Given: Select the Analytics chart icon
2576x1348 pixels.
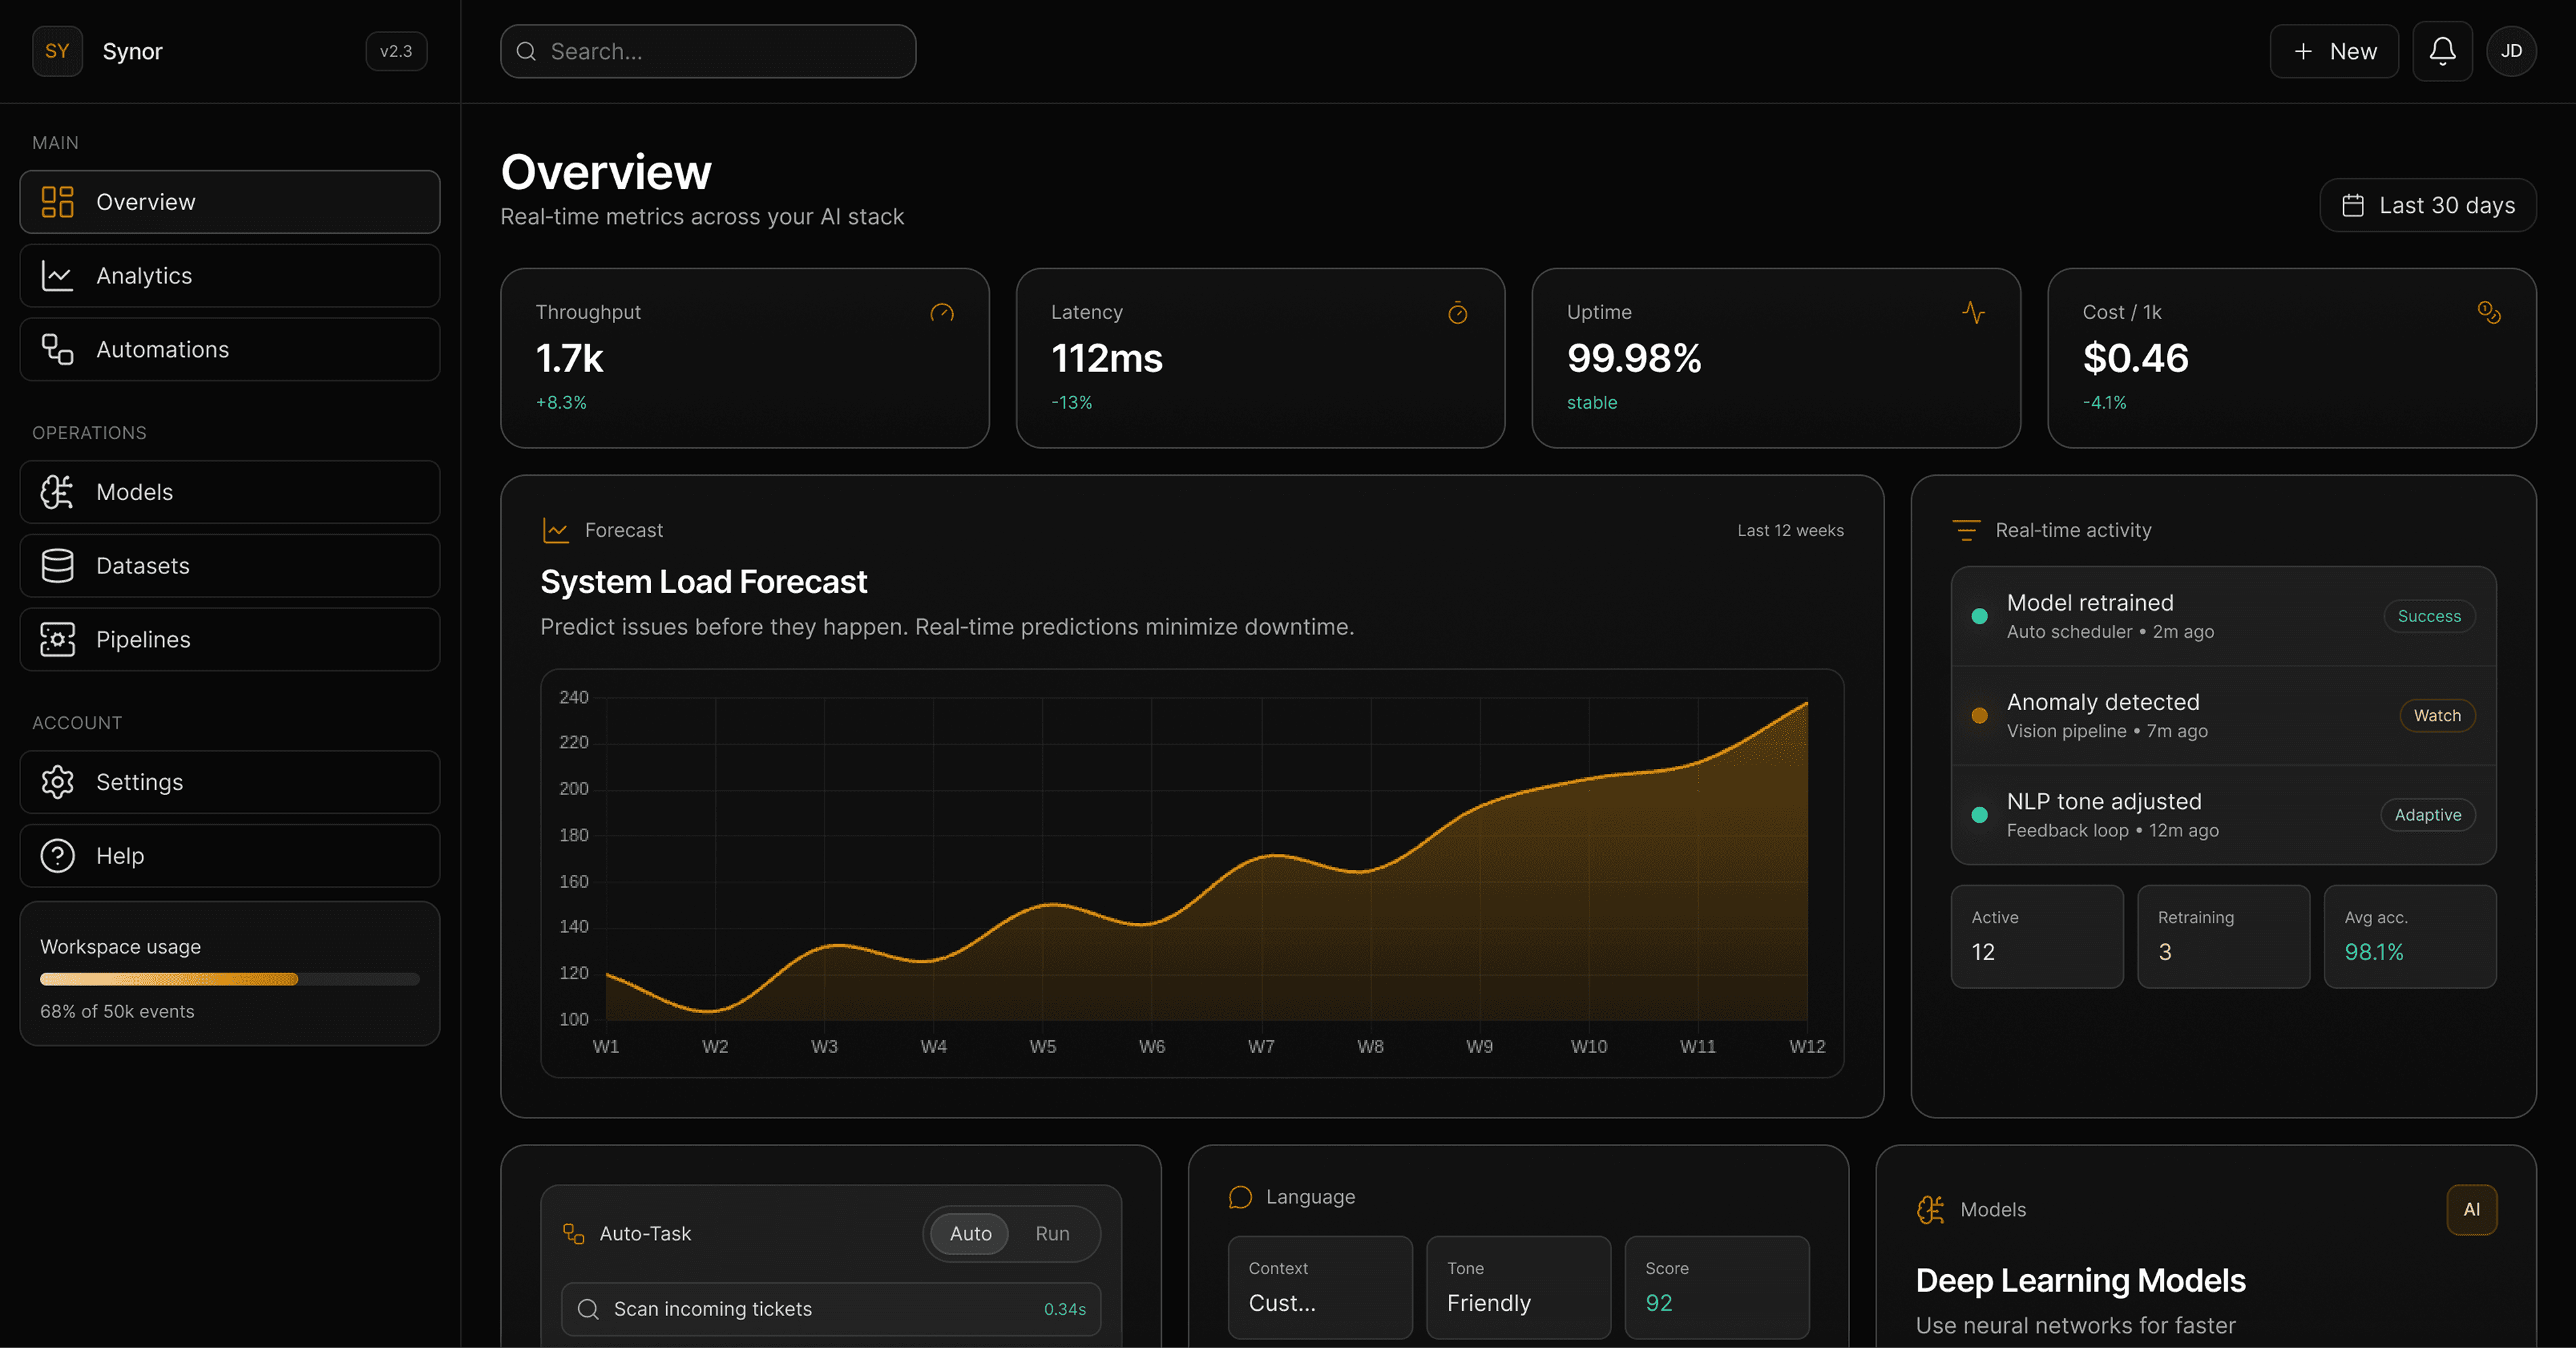Looking at the screenshot, I should [x=57, y=275].
